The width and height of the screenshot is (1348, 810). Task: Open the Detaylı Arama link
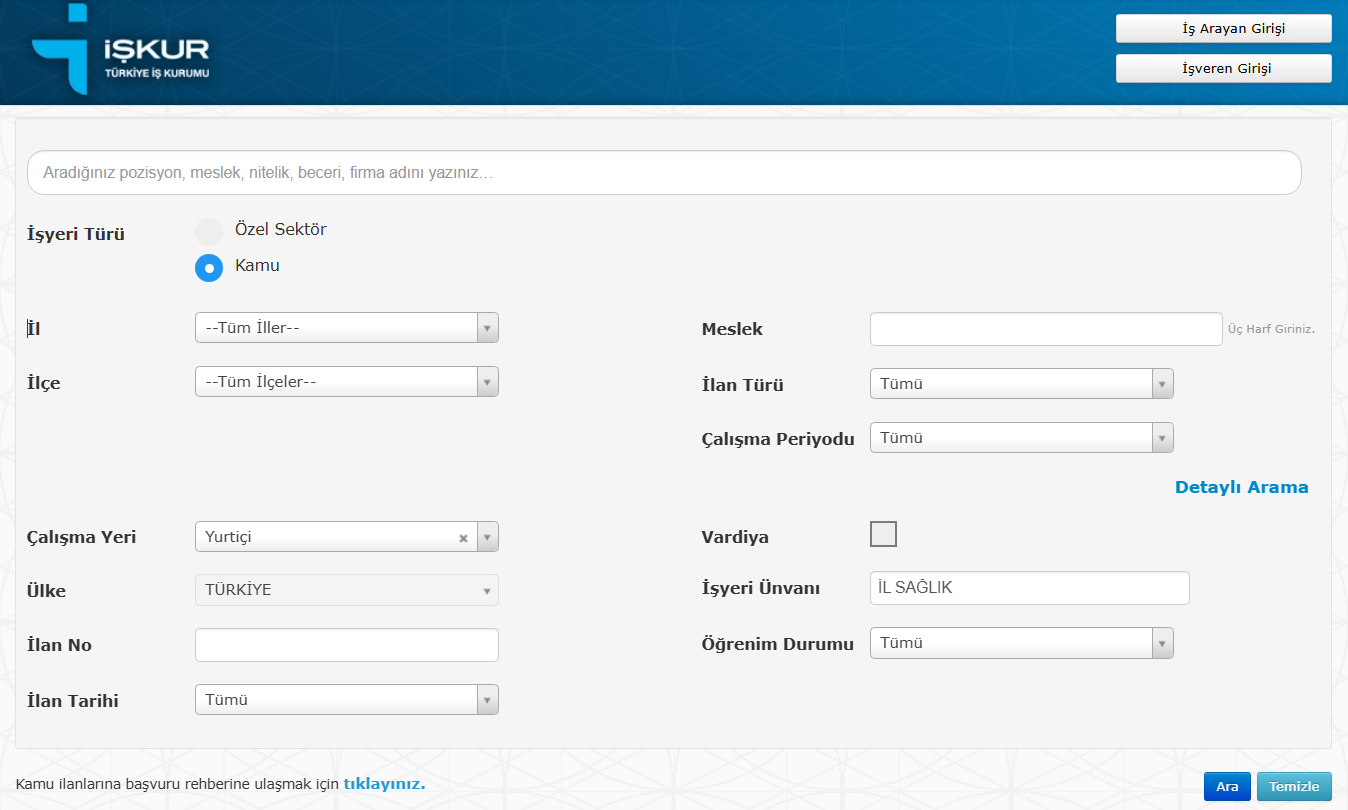[x=1241, y=488]
